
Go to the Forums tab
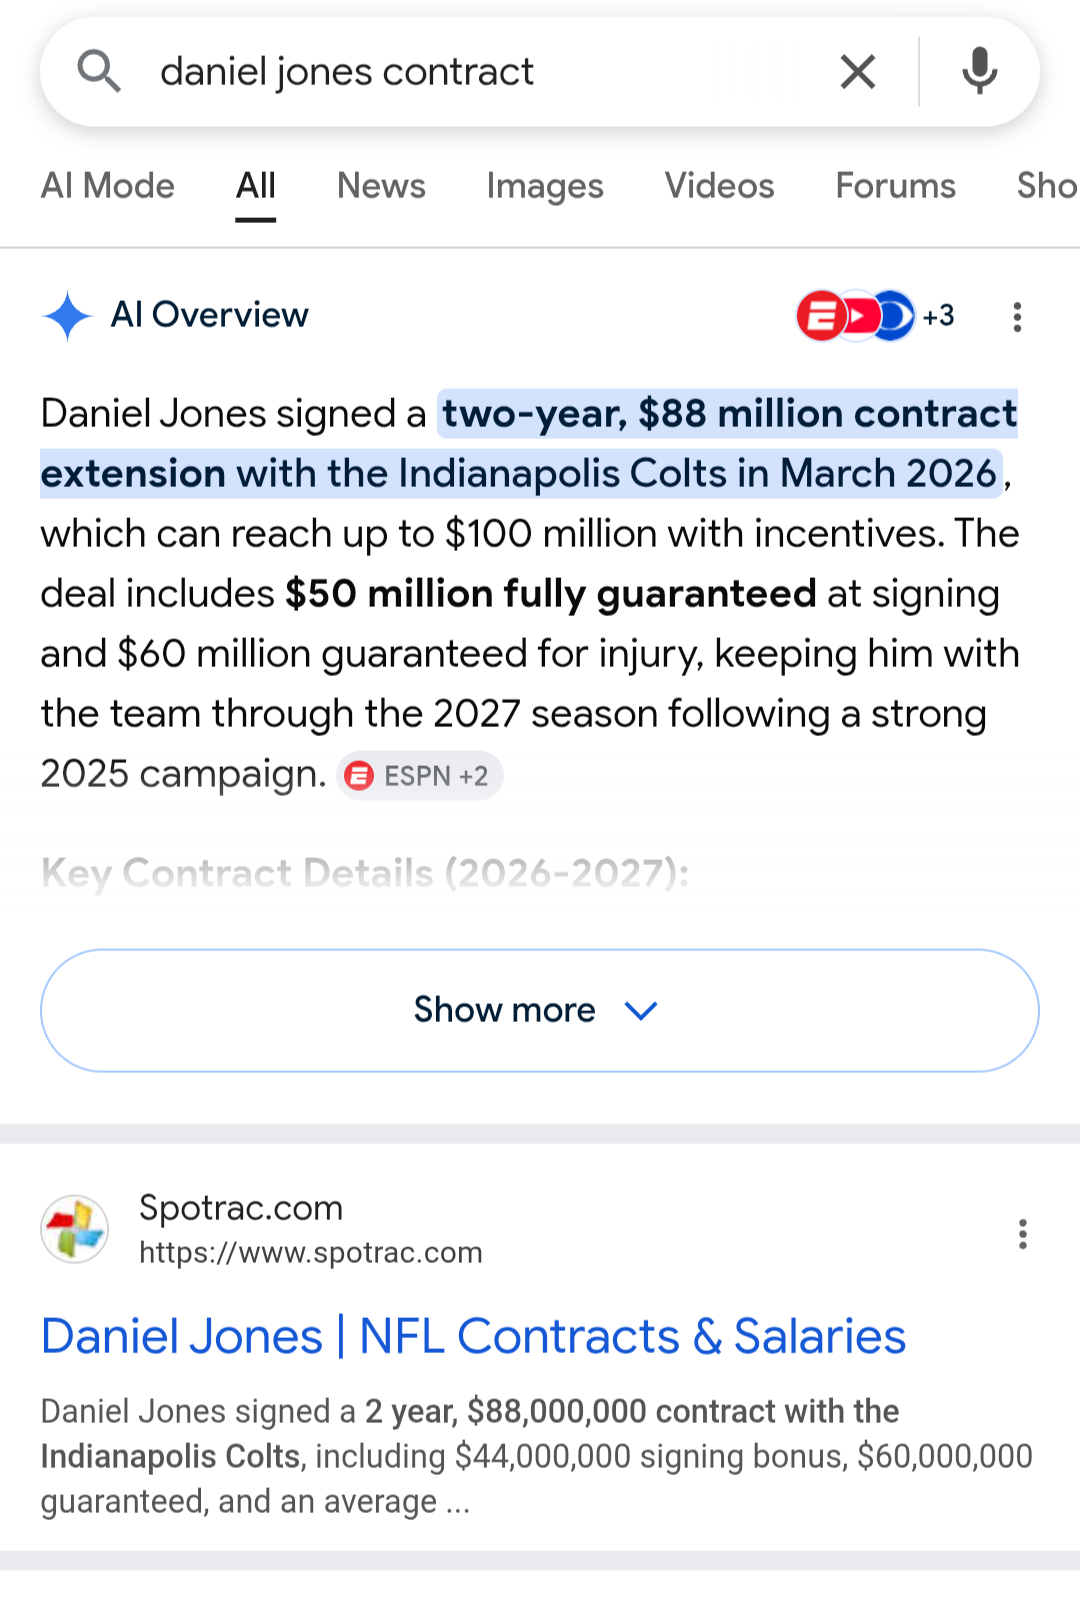click(x=895, y=186)
